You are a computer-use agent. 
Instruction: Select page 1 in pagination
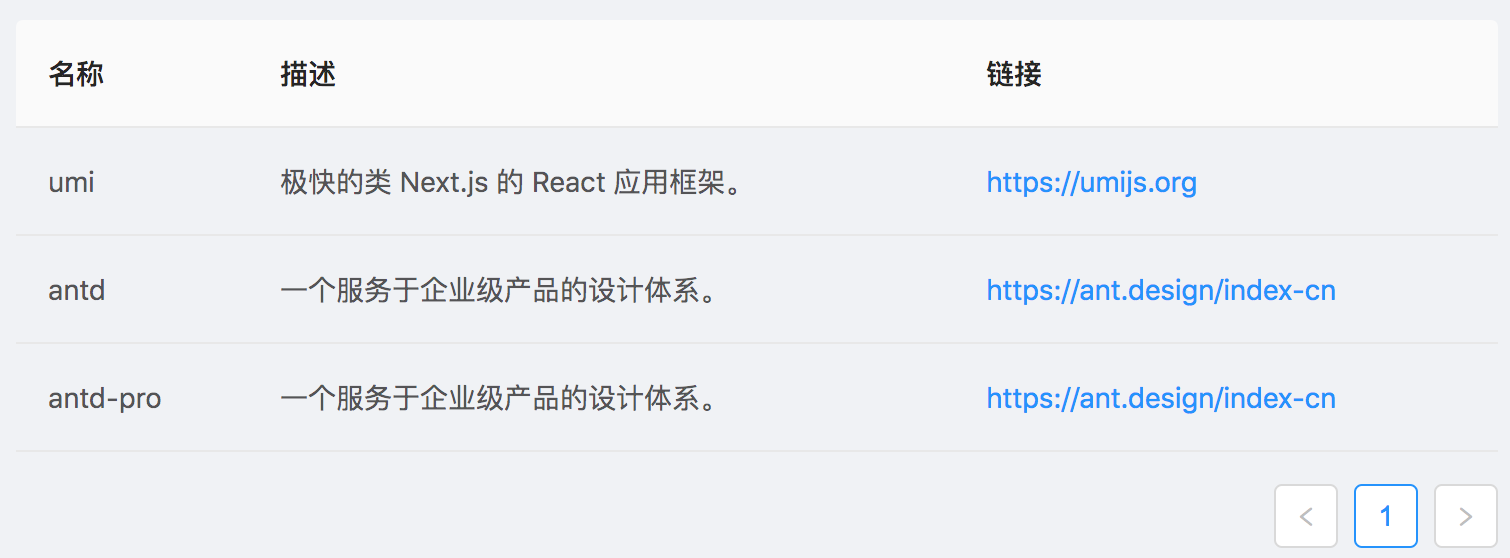1386,516
